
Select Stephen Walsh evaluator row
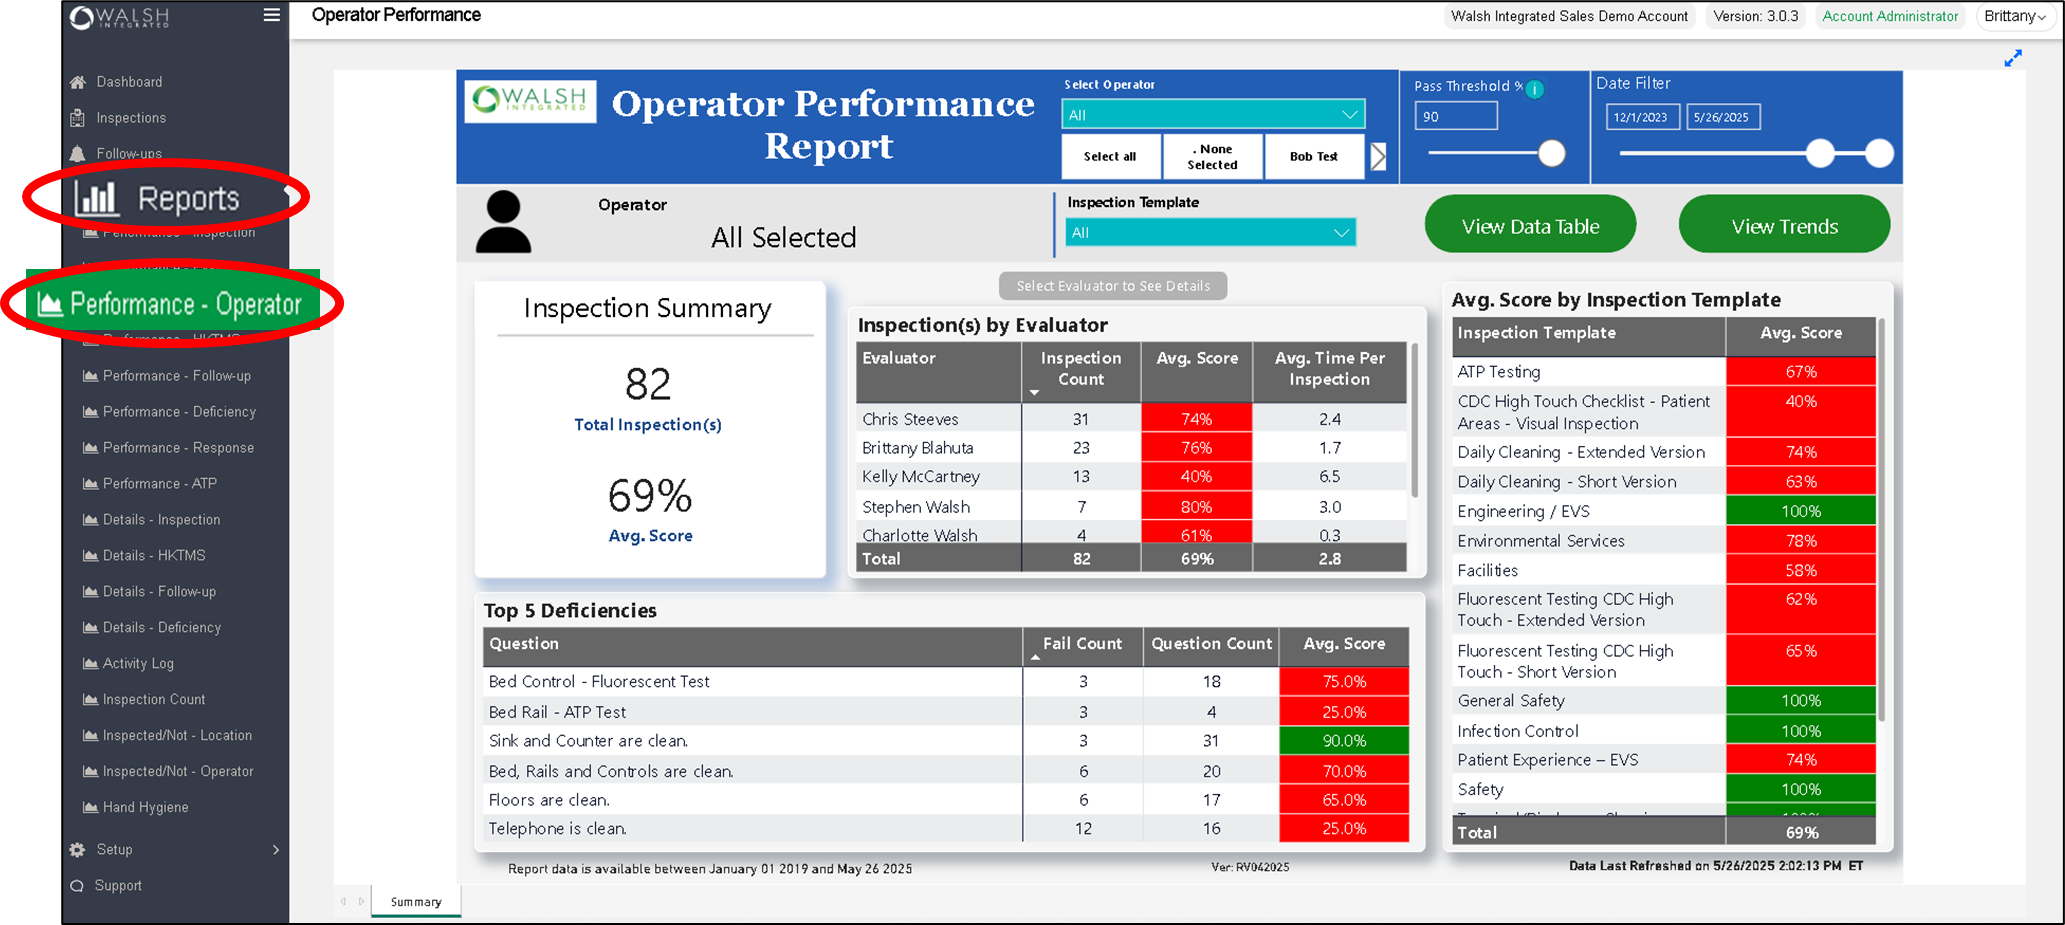pos(1132,507)
